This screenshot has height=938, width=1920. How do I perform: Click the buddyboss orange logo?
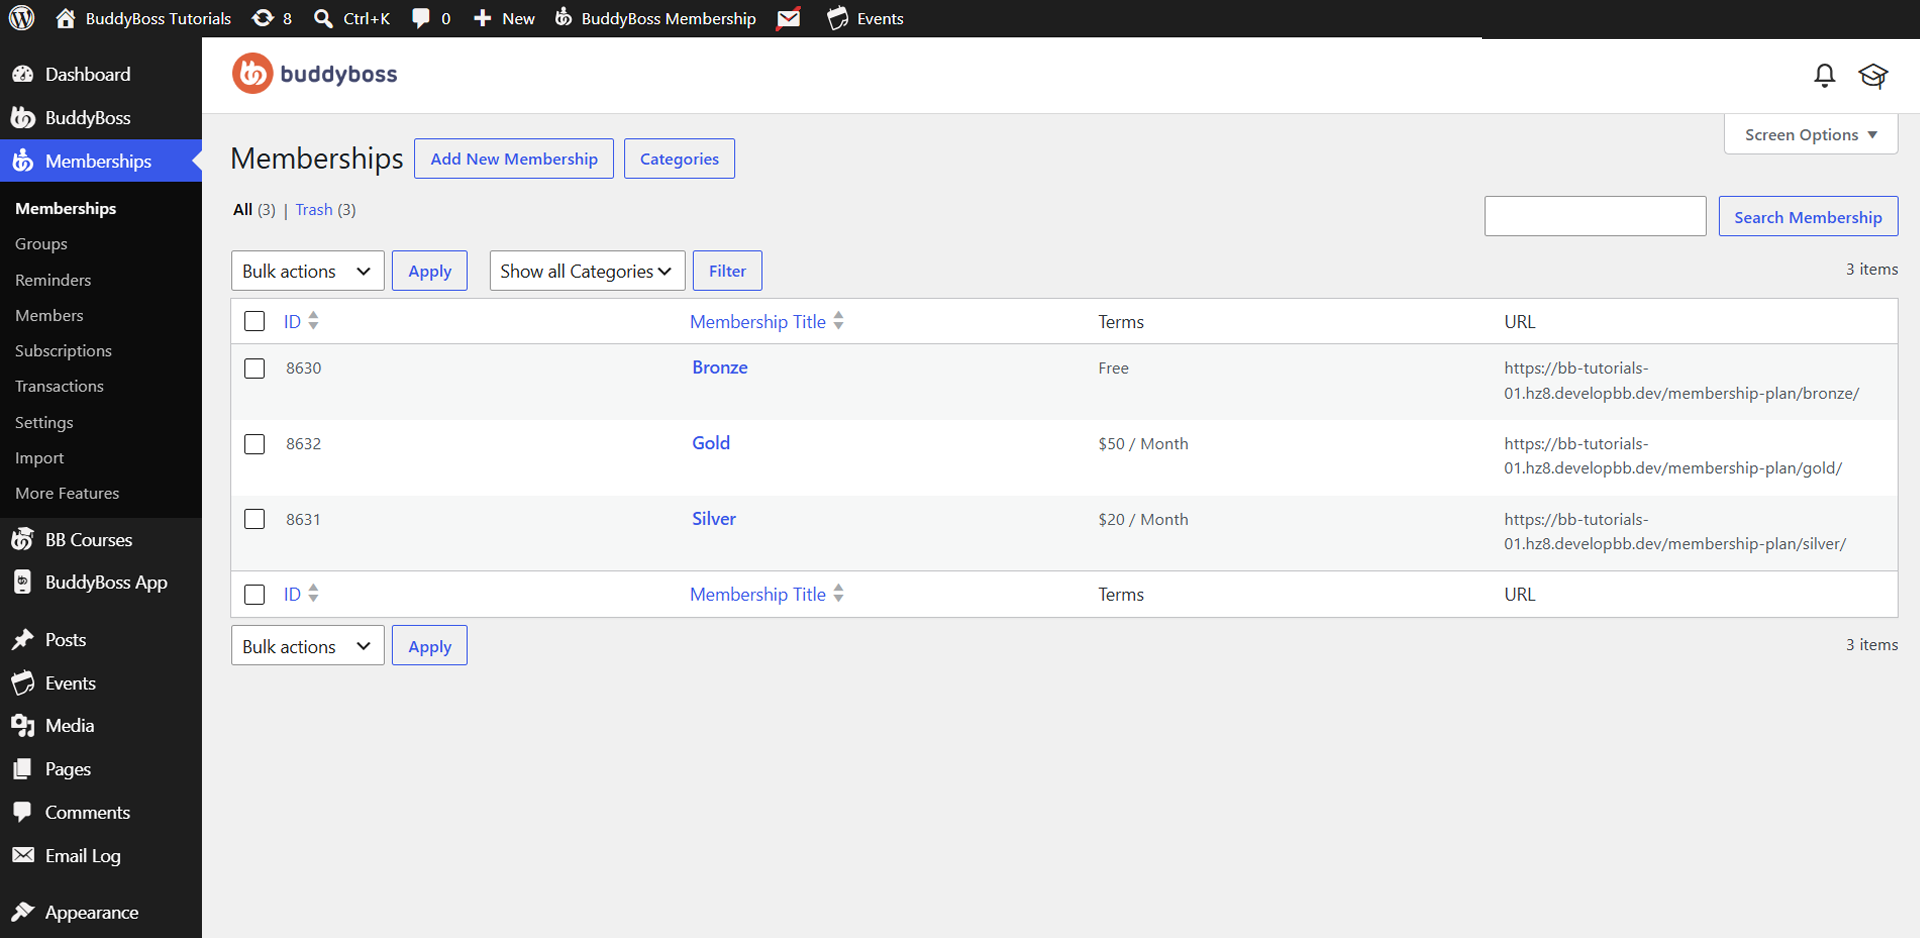[252, 74]
